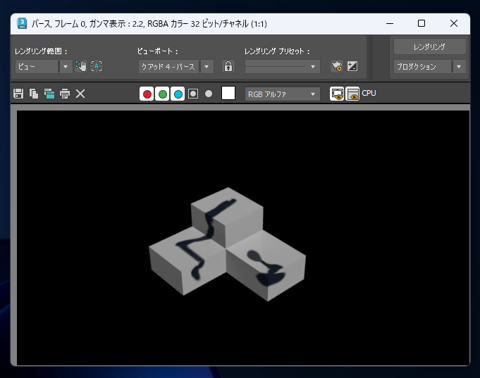Switch to monochrome display
This screenshot has width=480, height=378.
click(209, 94)
